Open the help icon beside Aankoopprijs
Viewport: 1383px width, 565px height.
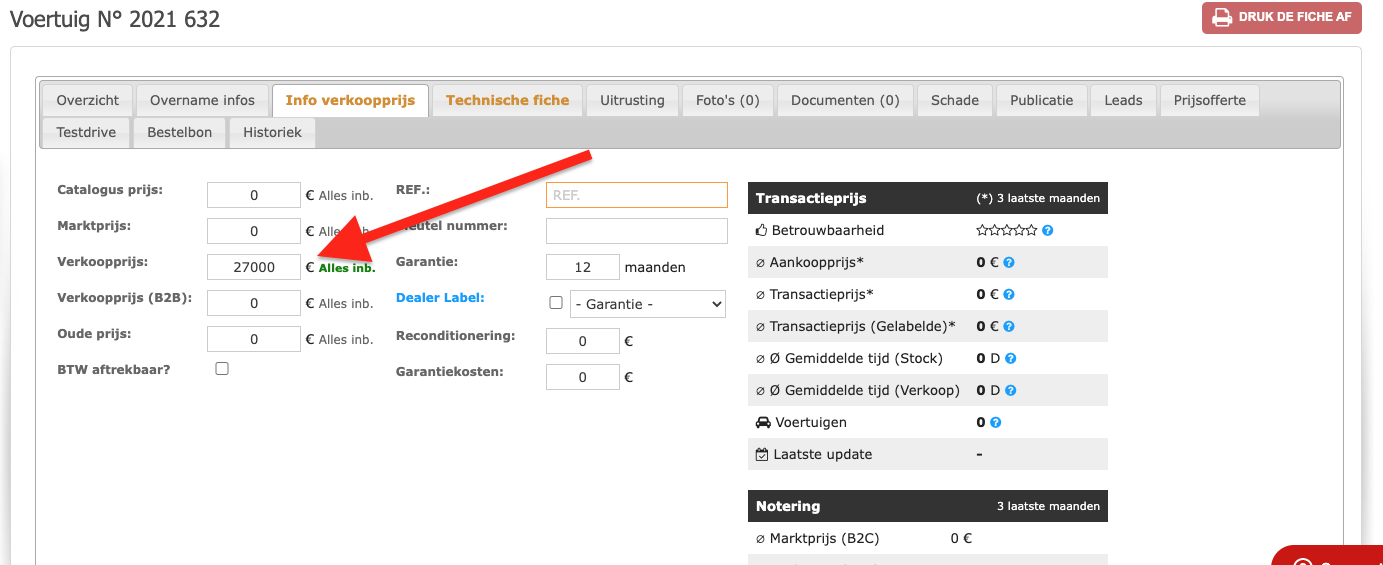click(x=1009, y=262)
